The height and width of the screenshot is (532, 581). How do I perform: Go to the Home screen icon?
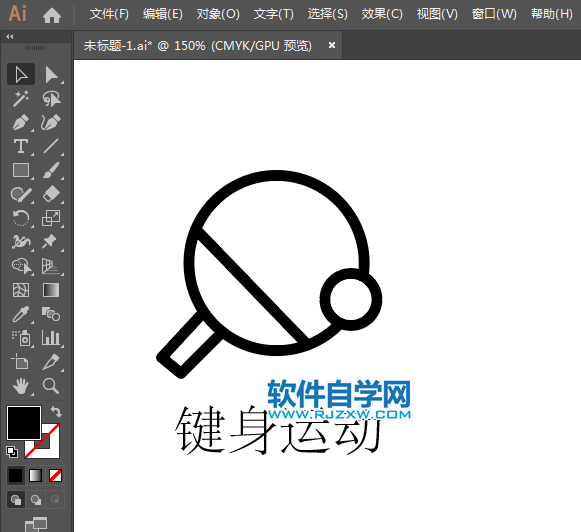pyautogui.click(x=52, y=15)
